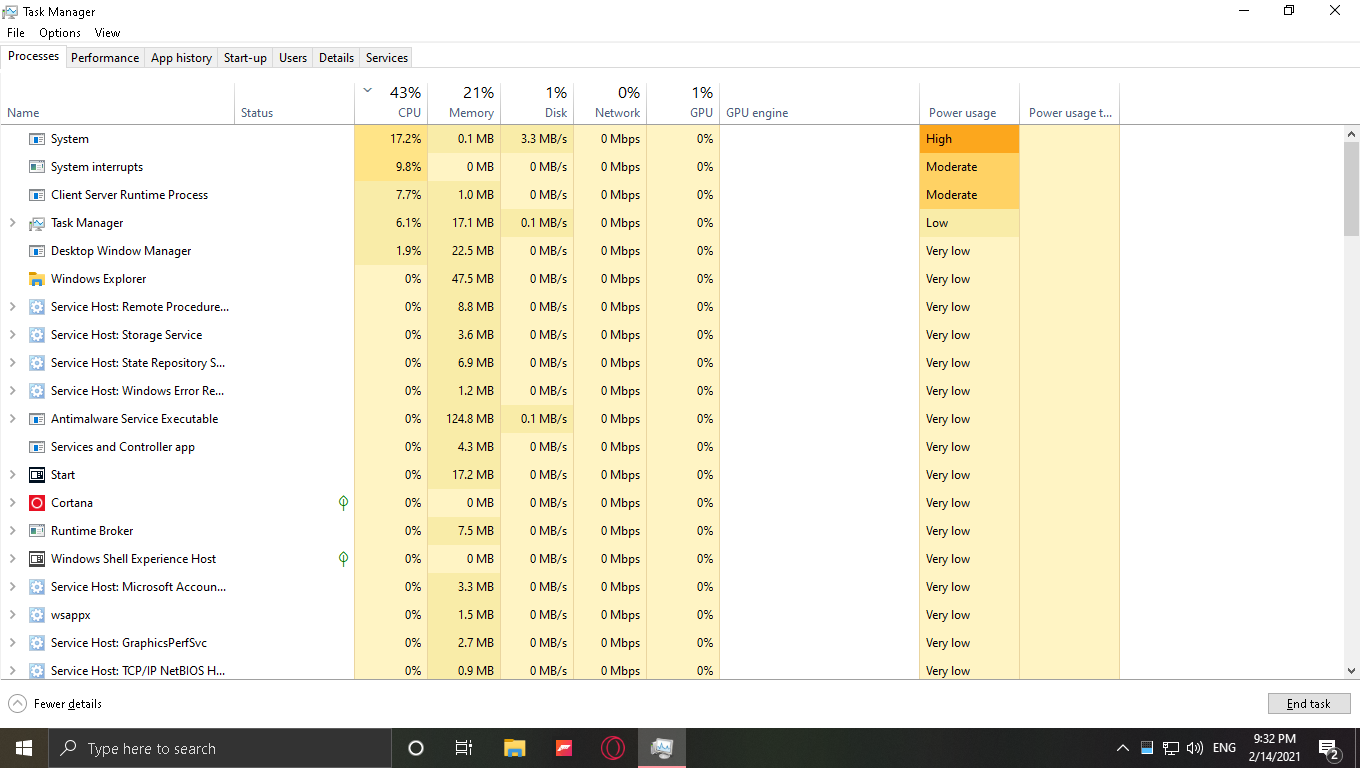Click the Task Manager process row icon

(x=37, y=223)
